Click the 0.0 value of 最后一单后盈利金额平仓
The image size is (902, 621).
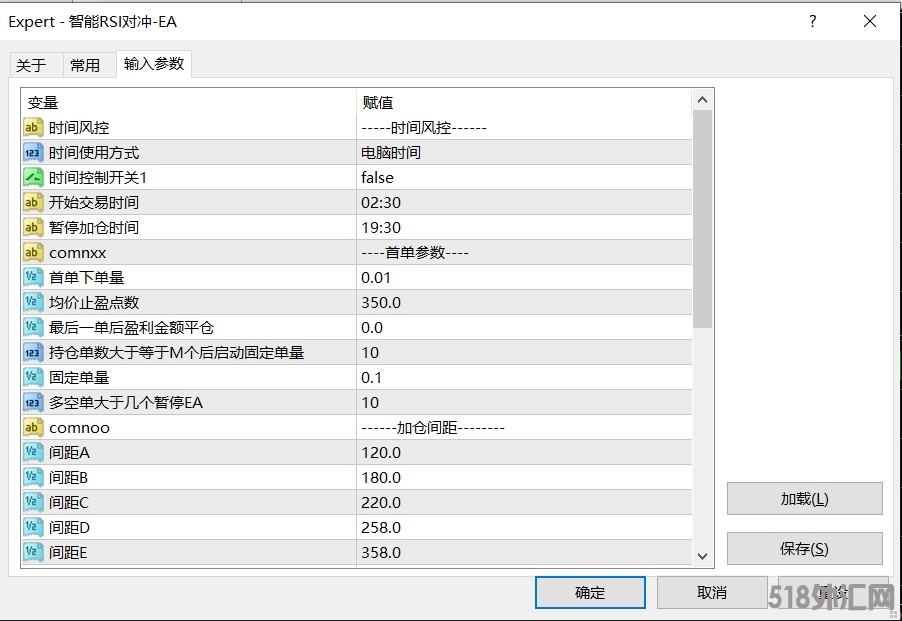524,328
